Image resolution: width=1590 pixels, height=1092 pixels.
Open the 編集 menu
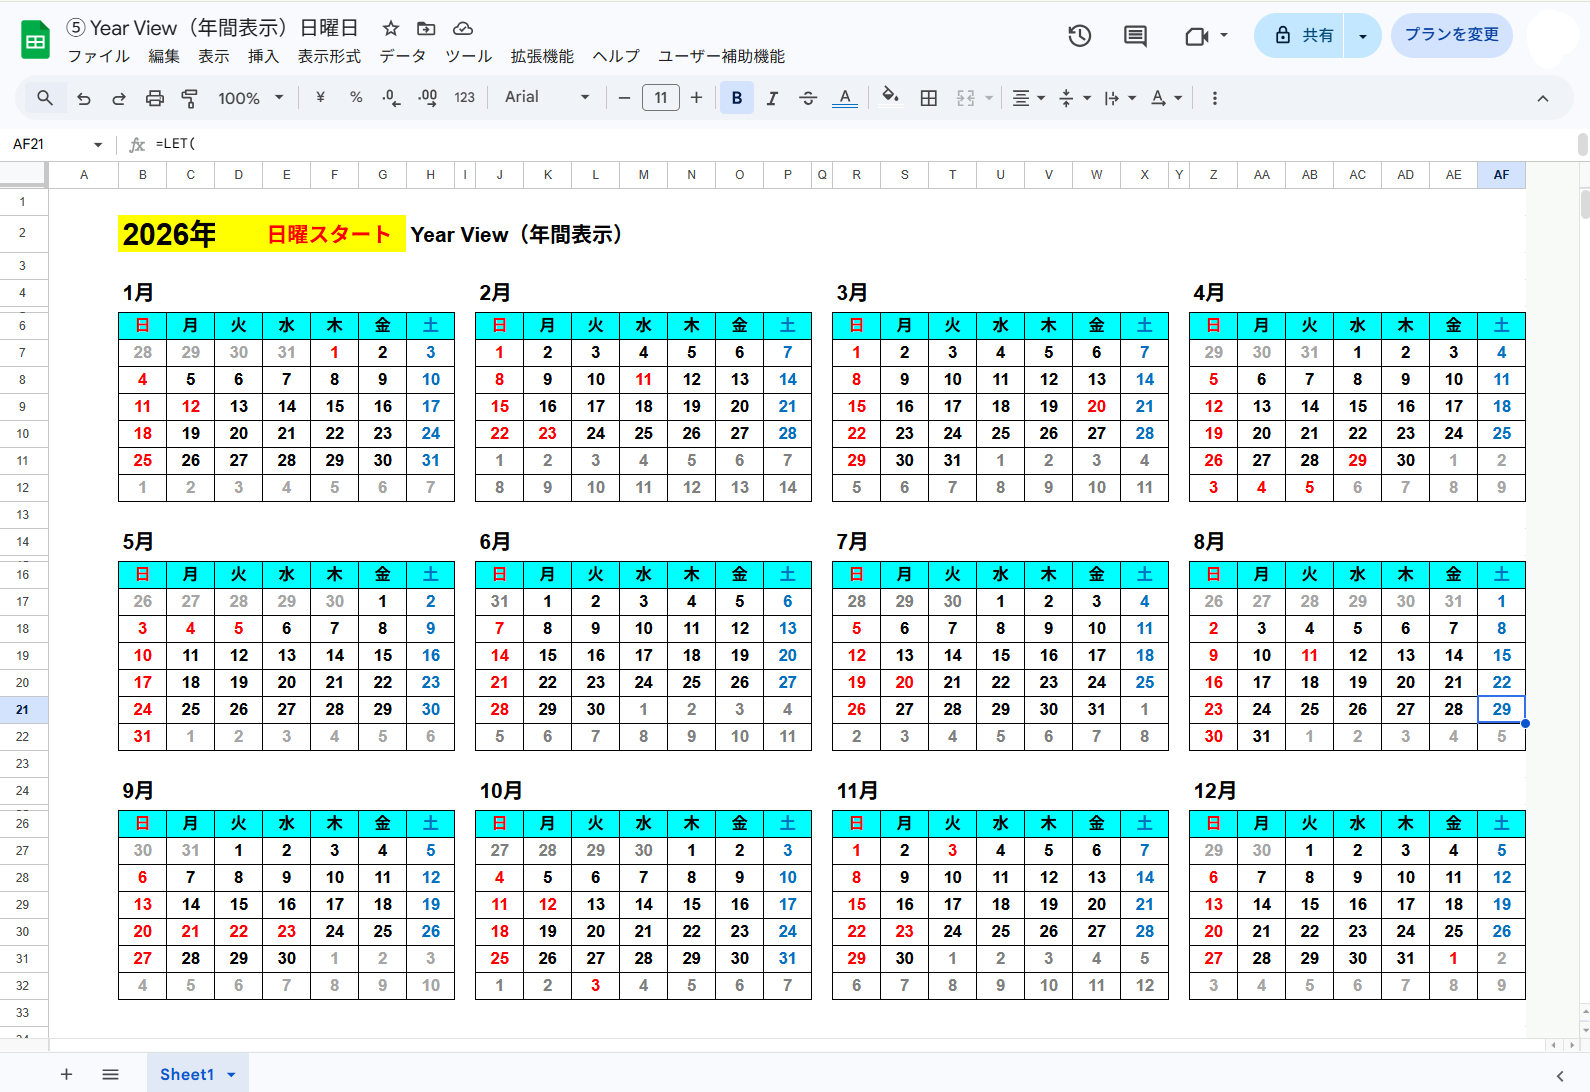point(164,56)
